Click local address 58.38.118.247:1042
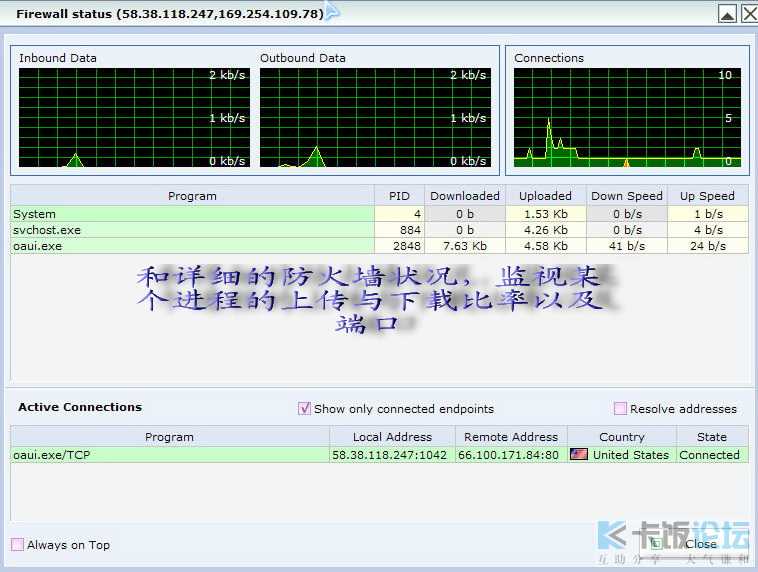The image size is (758, 572). click(389, 455)
